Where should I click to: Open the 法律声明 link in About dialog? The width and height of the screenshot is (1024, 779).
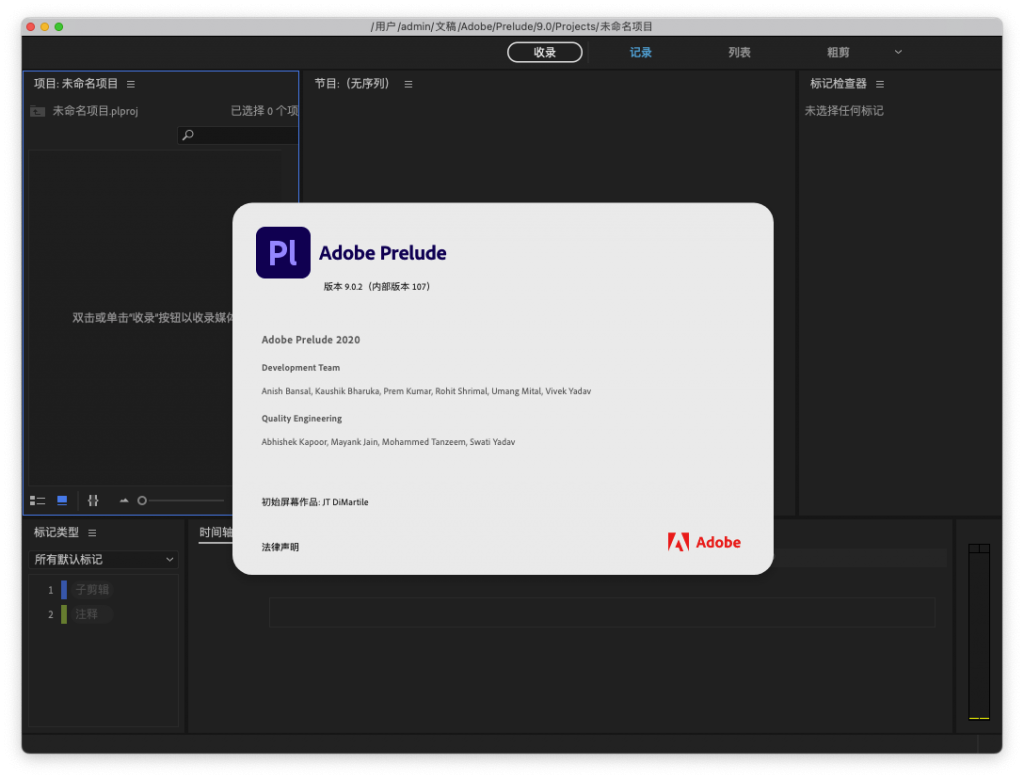coord(280,547)
